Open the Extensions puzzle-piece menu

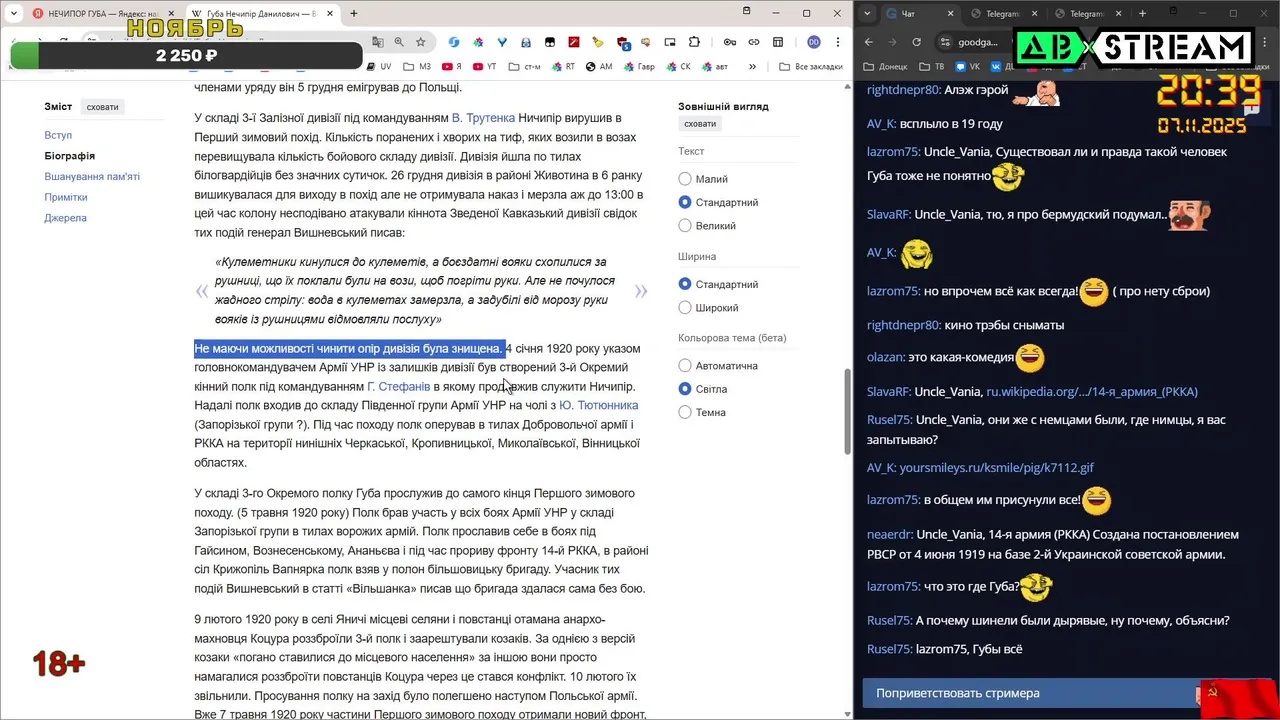pos(694,42)
